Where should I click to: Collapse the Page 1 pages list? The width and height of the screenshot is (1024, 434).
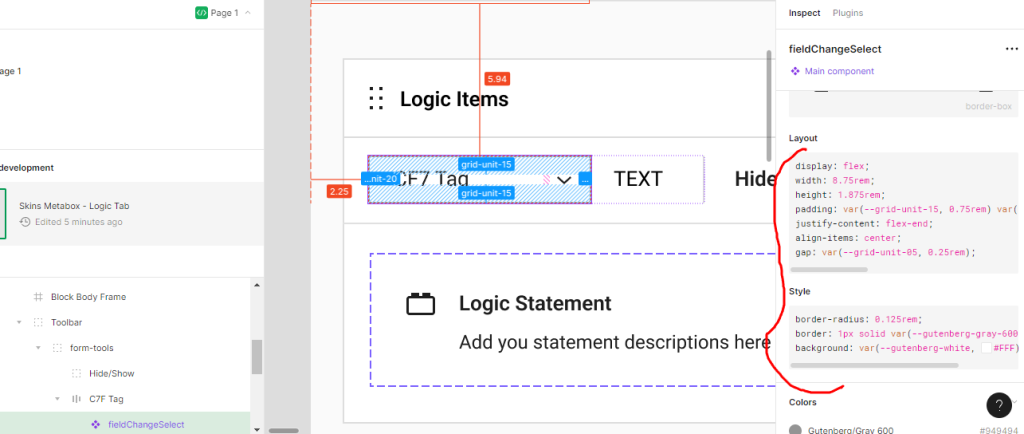point(247,13)
